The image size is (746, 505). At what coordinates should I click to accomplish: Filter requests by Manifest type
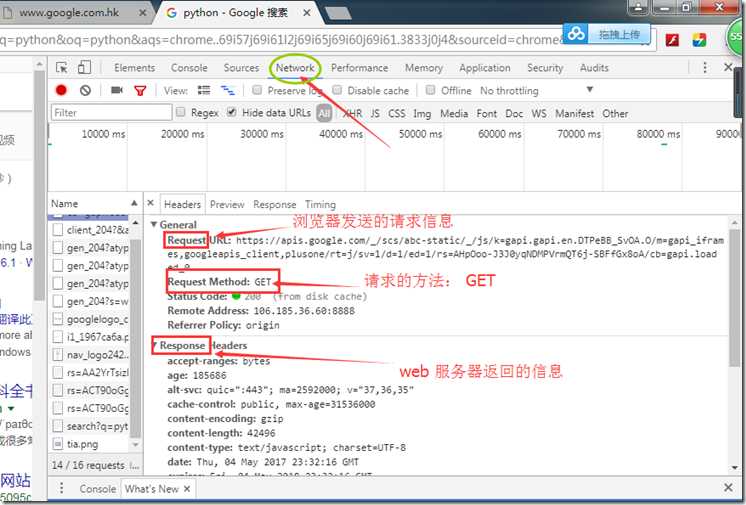click(x=574, y=113)
